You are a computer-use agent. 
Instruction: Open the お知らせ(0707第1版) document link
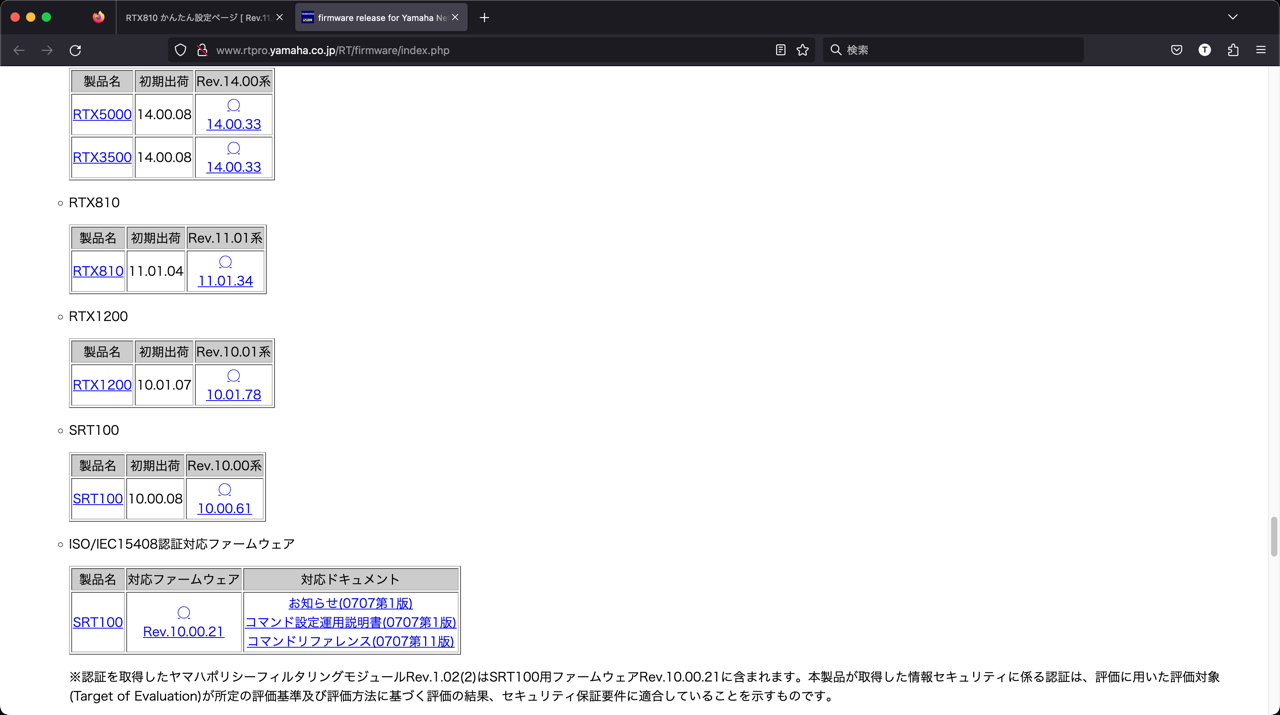coord(351,603)
